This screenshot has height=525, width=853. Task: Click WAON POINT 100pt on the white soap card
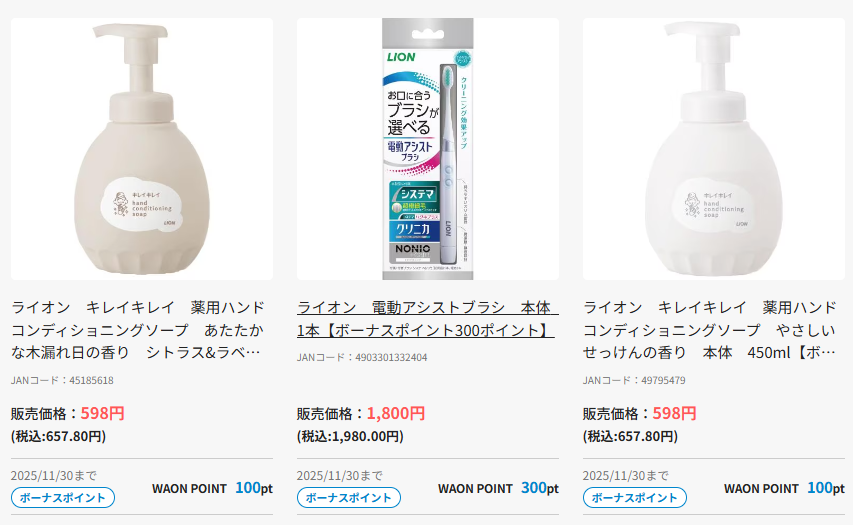click(x=784, y=488)
